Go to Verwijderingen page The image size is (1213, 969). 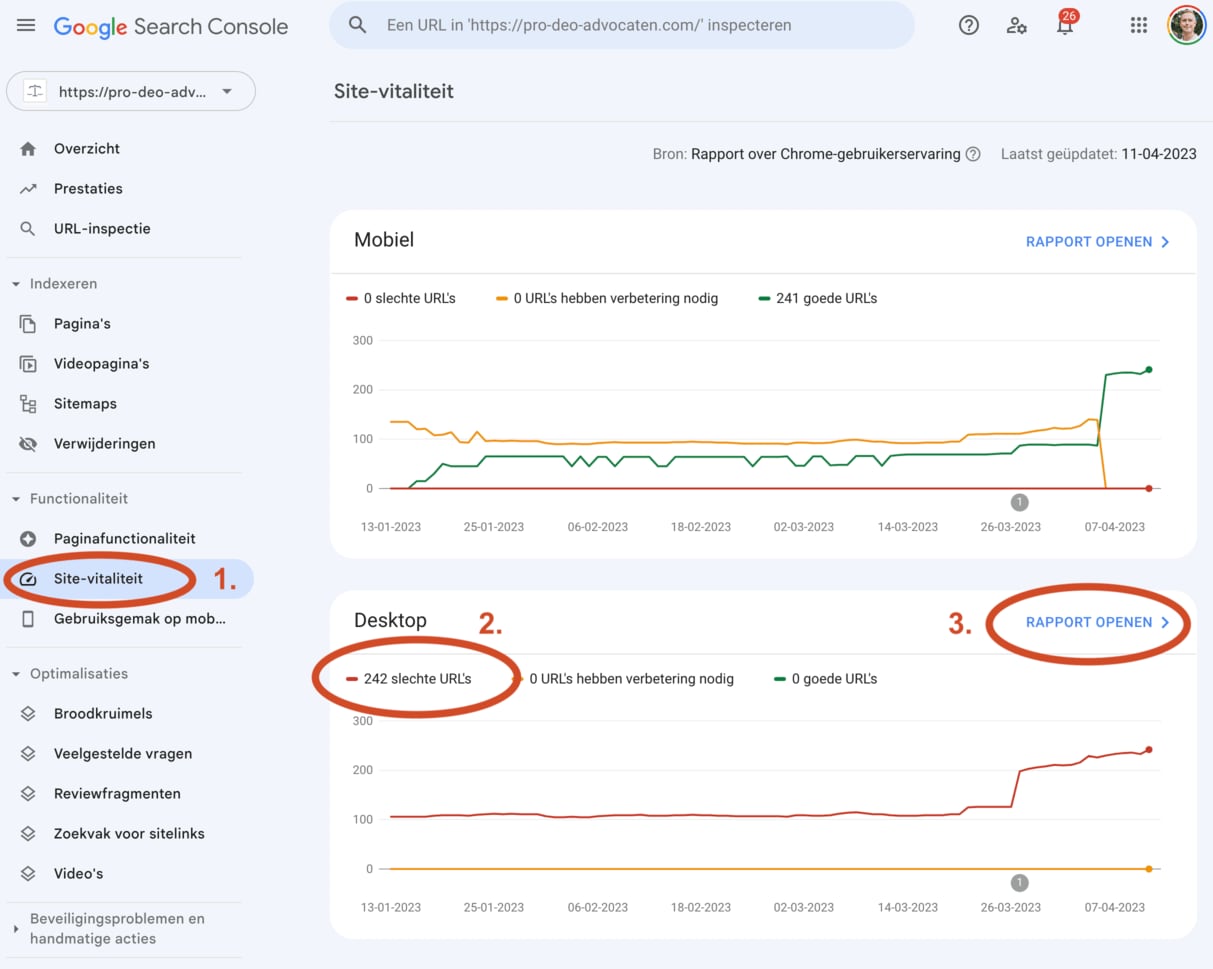point(105,444)
